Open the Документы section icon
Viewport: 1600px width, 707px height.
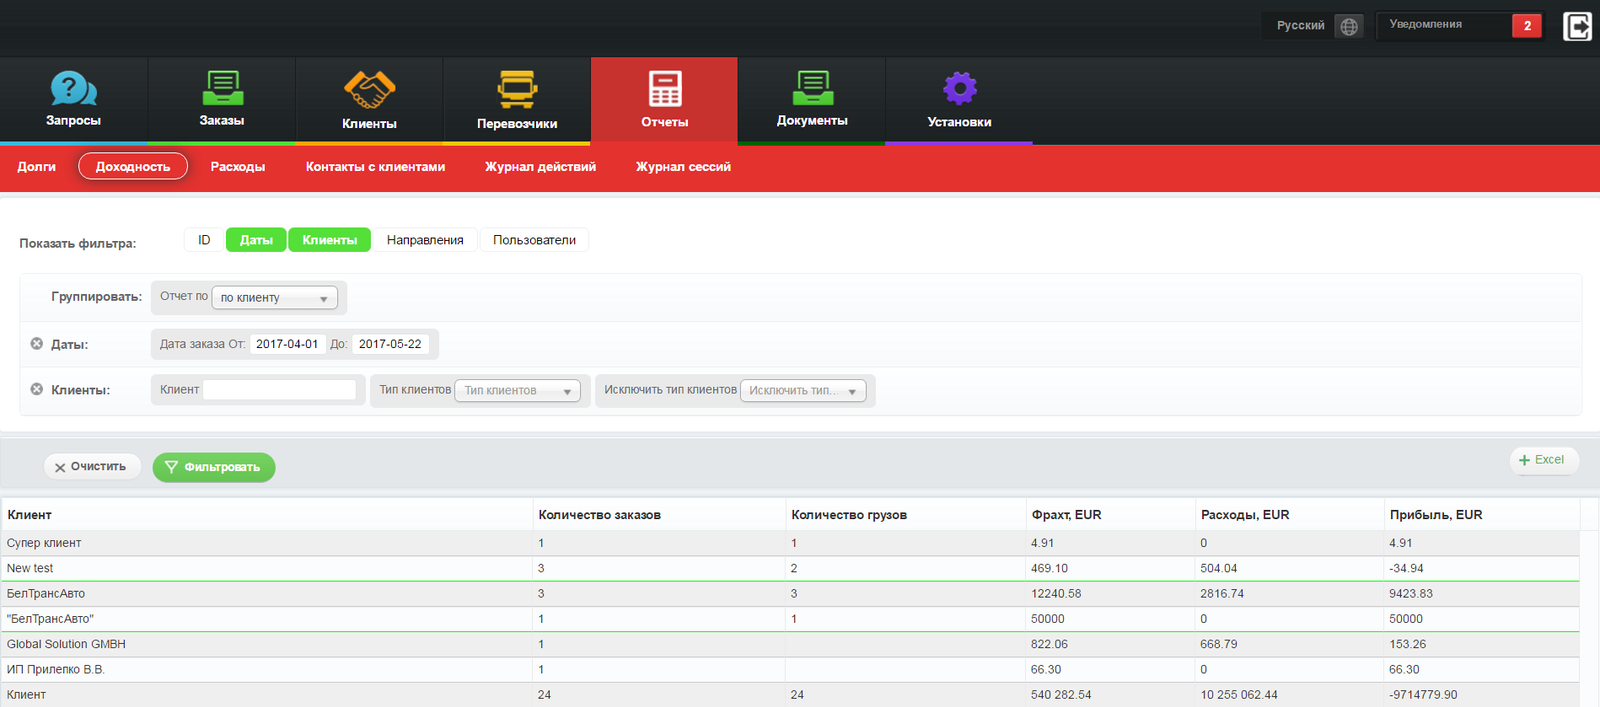point(812,88)
